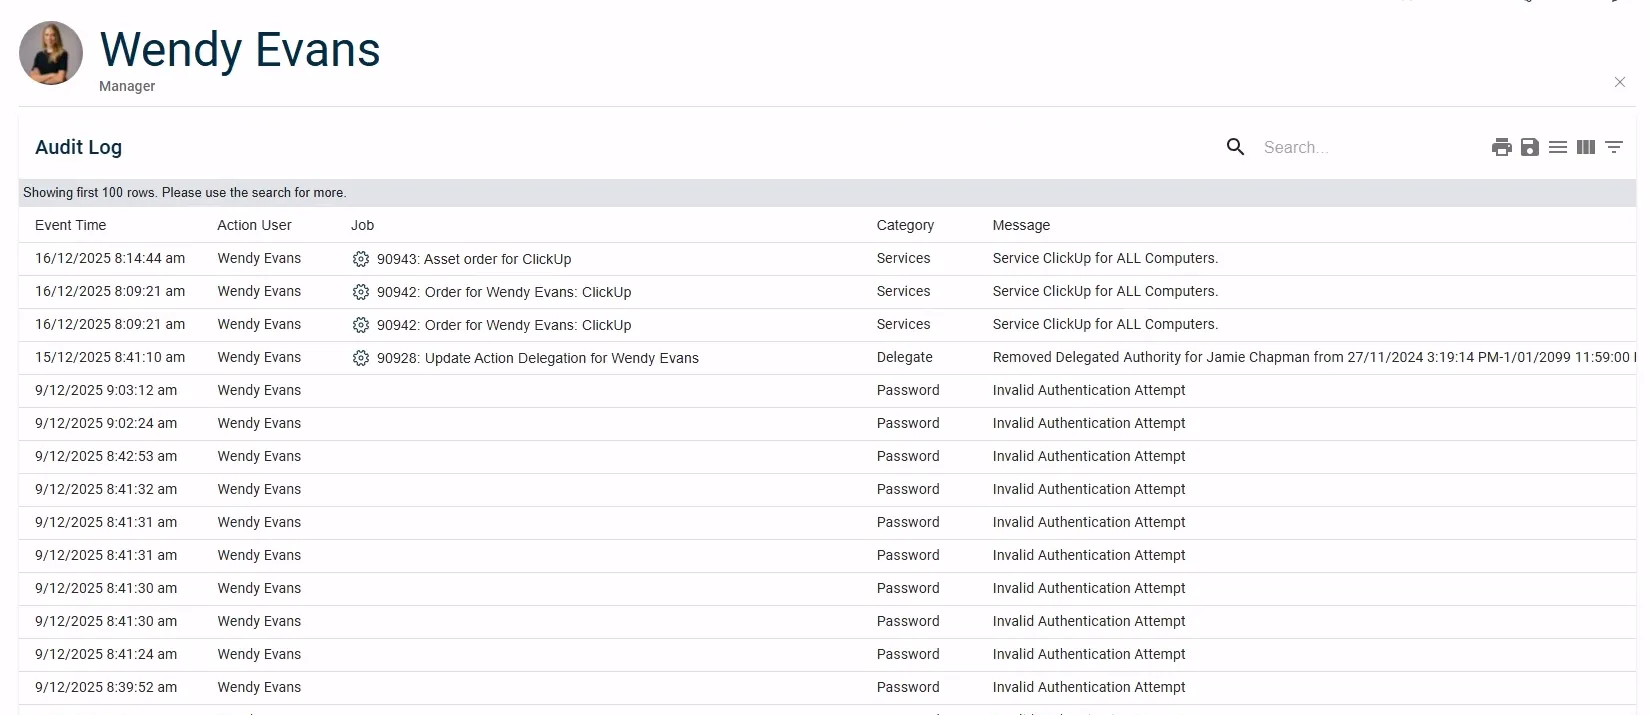This screenshot has height=715, width=1650.
Task: Click Invalid Authentication Attempt in 9:02:24 row
Action: (1089, 423)
